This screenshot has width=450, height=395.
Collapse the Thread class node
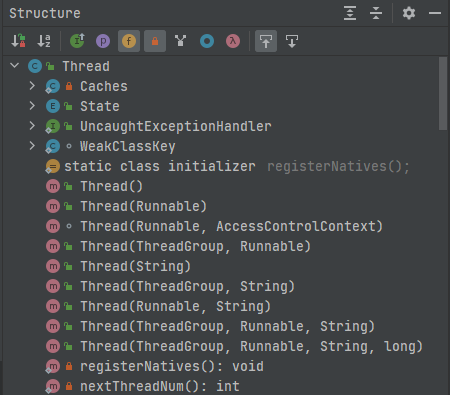[x=15, y=66]
